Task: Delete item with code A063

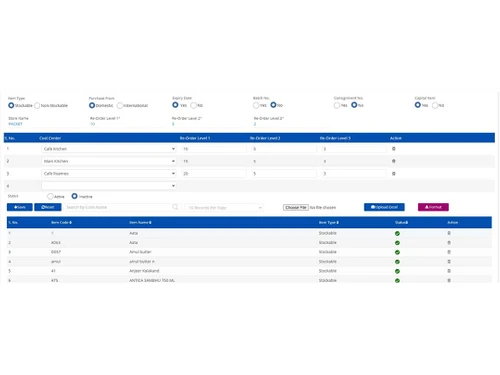Action: (x=449, y=243)
